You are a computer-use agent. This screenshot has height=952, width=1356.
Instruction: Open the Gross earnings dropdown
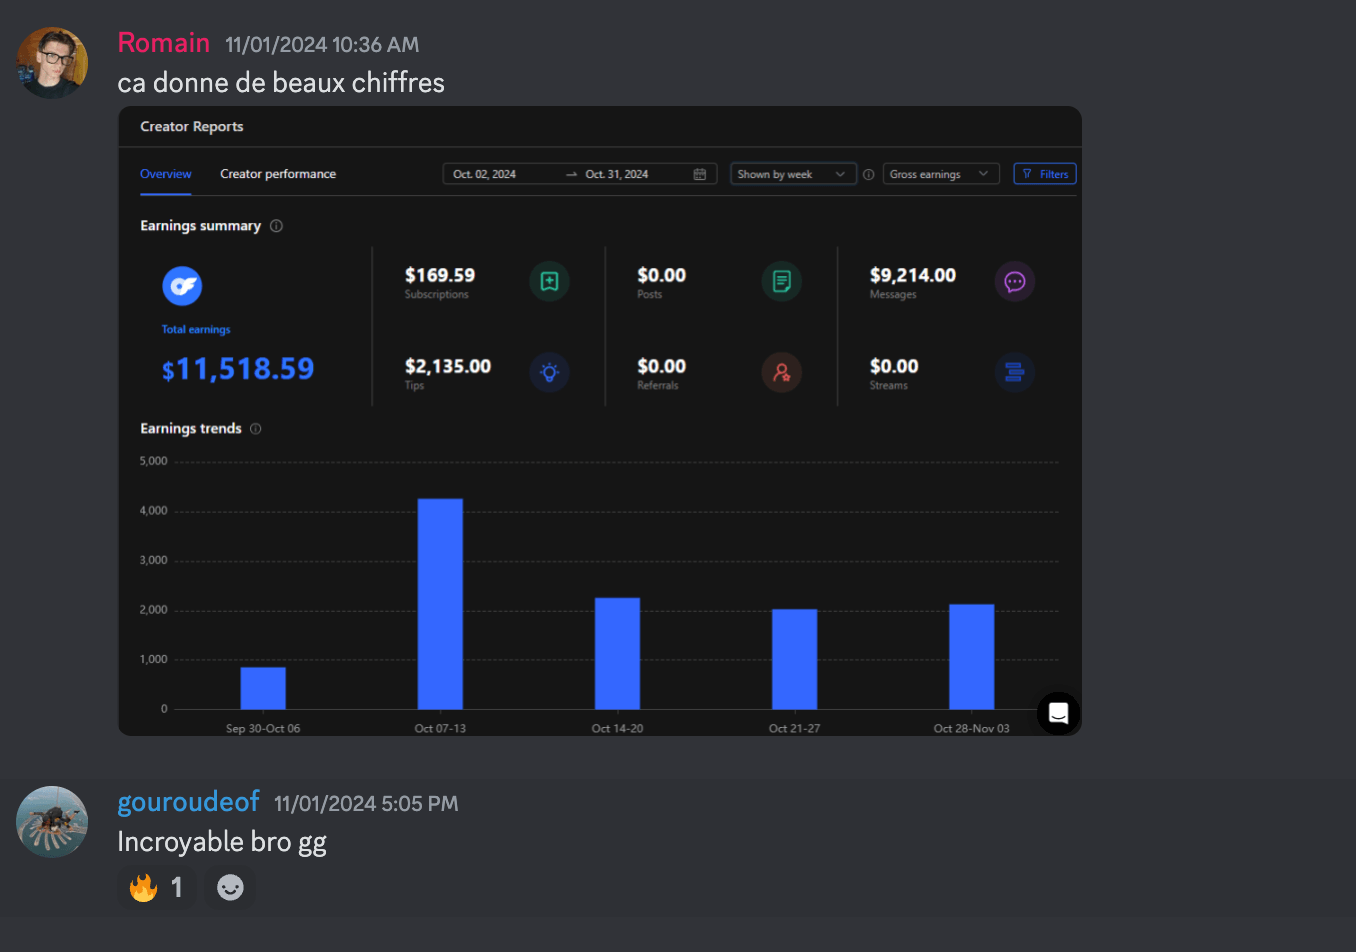[x=940, y=174]
